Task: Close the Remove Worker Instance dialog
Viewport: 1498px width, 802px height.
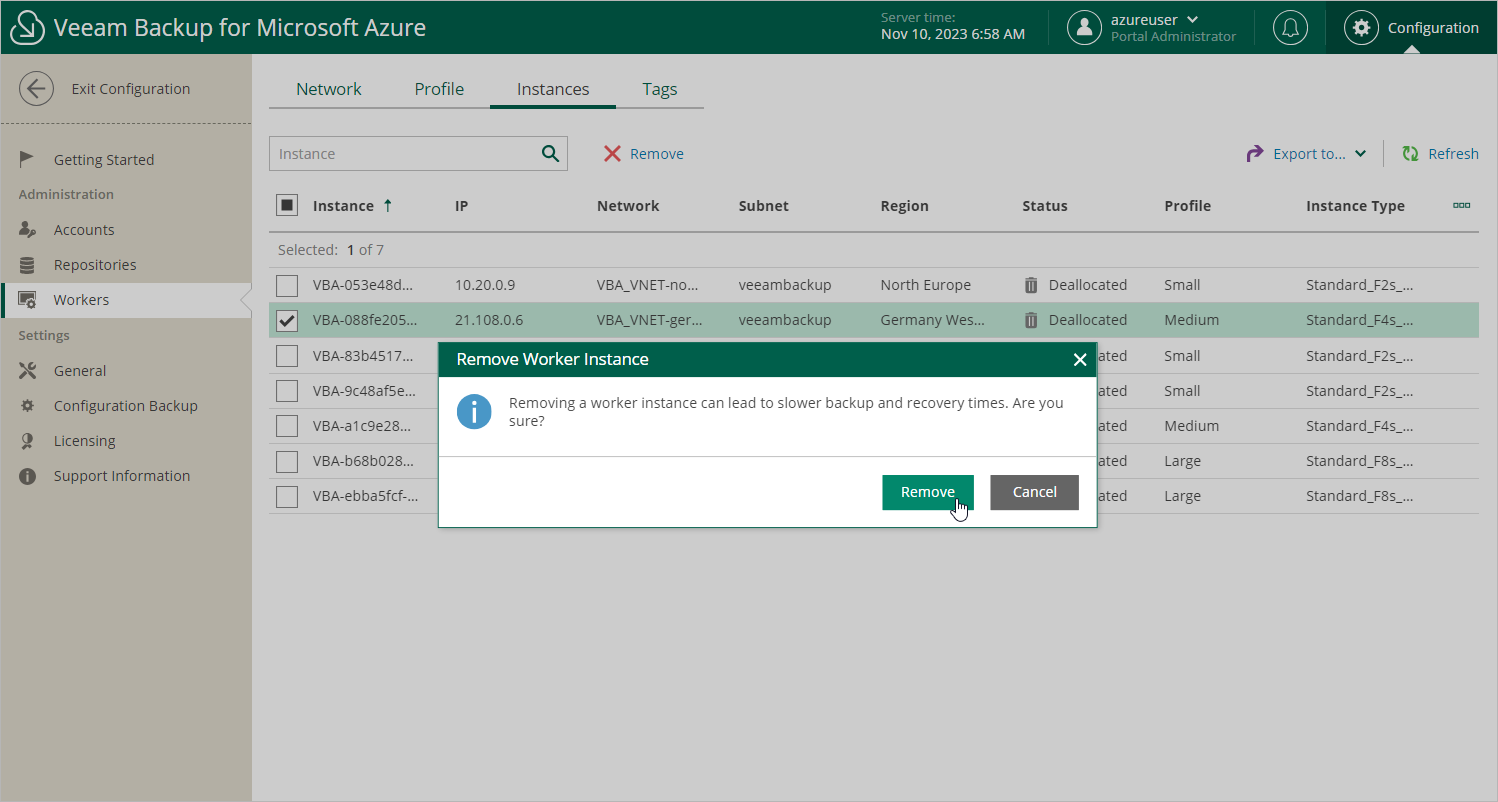Action: [1080, 359]
